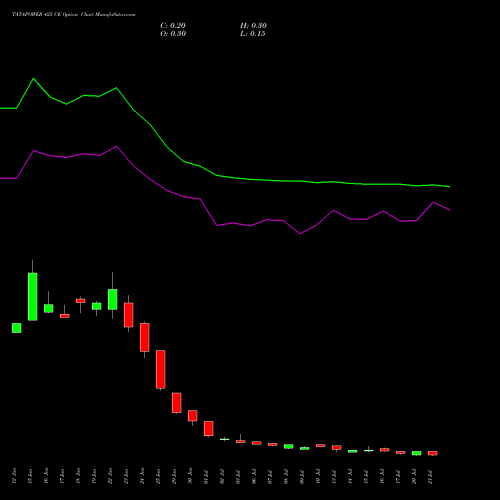
Task: Click the purple line at its 22 Jun peak
Action: tap(116, 146)
